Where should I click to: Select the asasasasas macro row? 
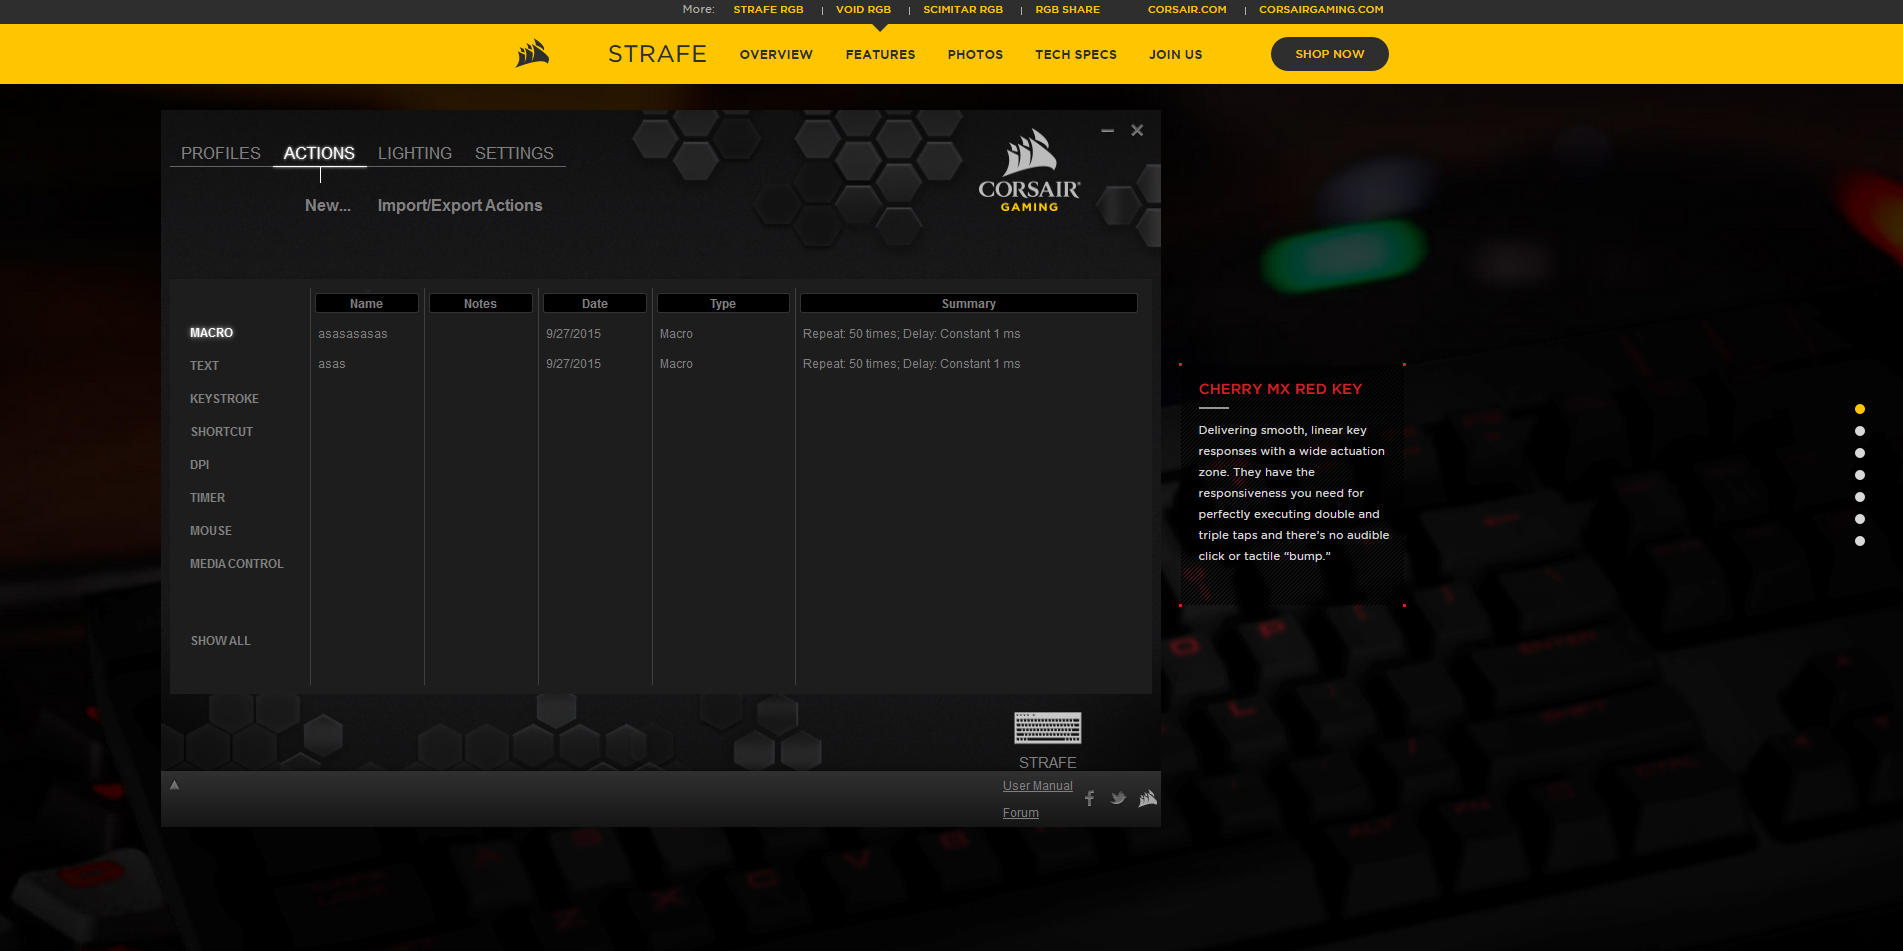pyautogui.click(x=353, y=334)
